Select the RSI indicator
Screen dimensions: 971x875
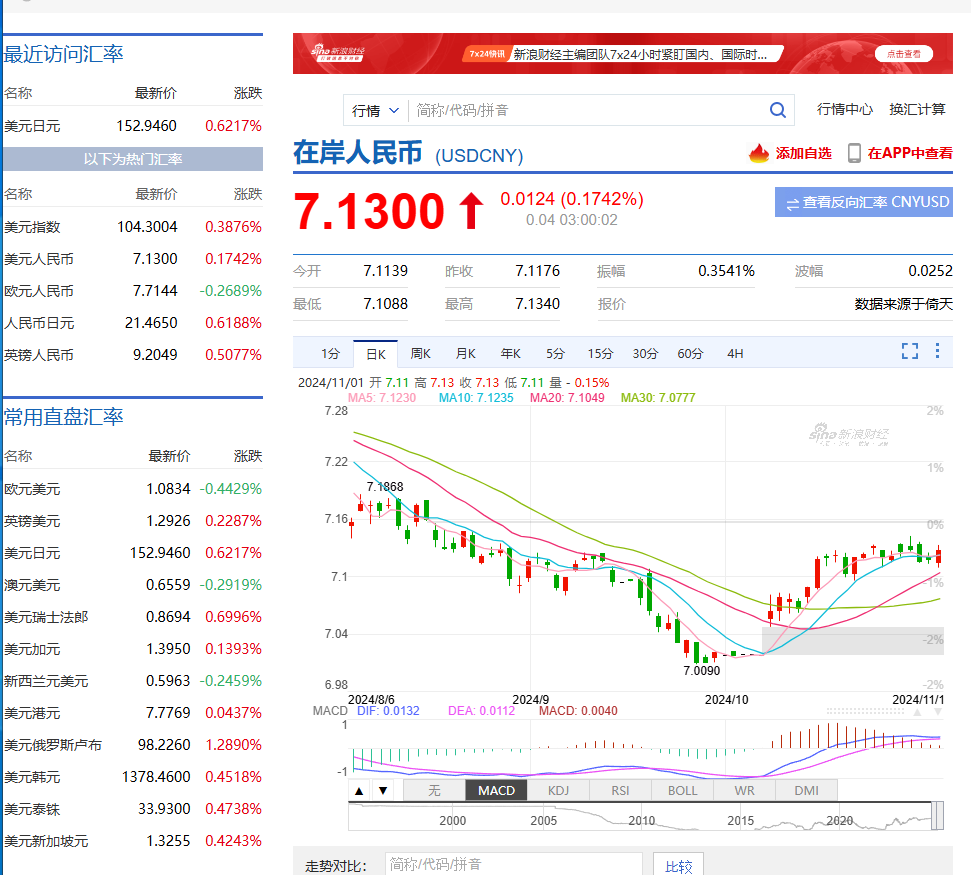pos(620,791)
